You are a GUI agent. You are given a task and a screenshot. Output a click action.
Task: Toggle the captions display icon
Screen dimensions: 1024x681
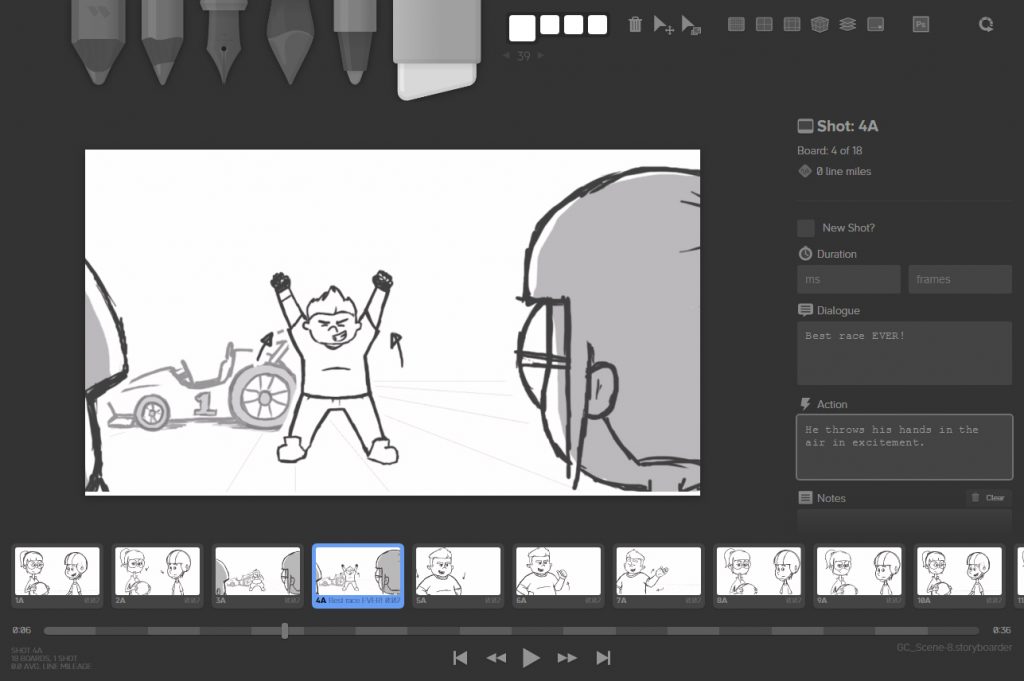pos(876,25)
